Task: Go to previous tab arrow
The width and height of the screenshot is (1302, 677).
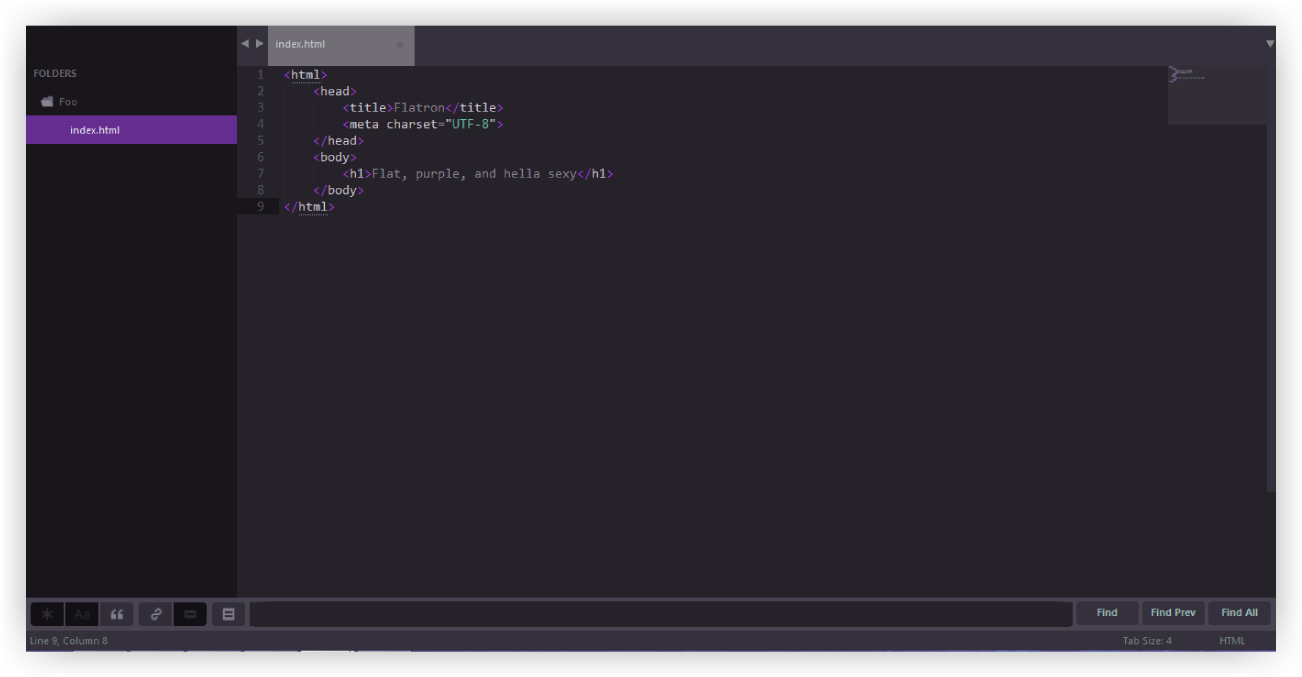Action: [245, 44]
